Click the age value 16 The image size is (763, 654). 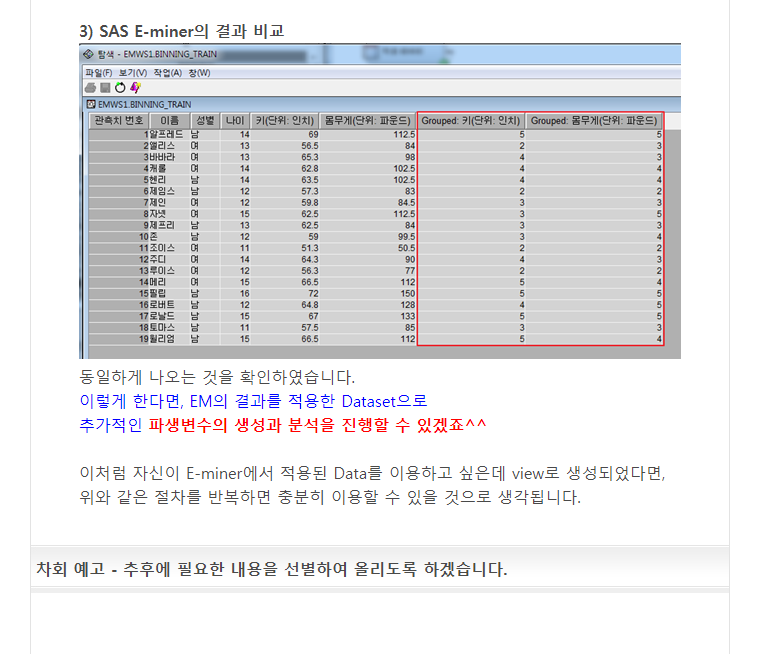coord(245,293)
